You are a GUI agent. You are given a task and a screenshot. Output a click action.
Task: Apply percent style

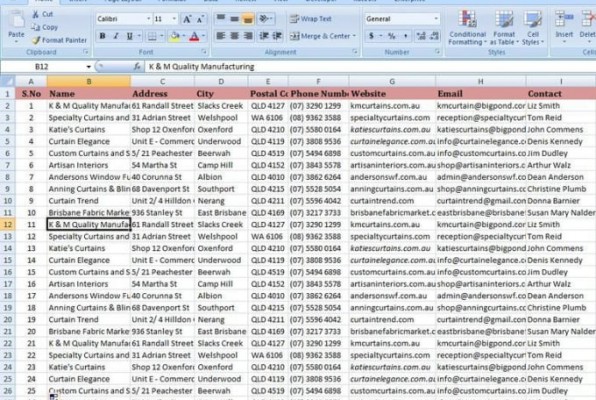coord(392,36)
